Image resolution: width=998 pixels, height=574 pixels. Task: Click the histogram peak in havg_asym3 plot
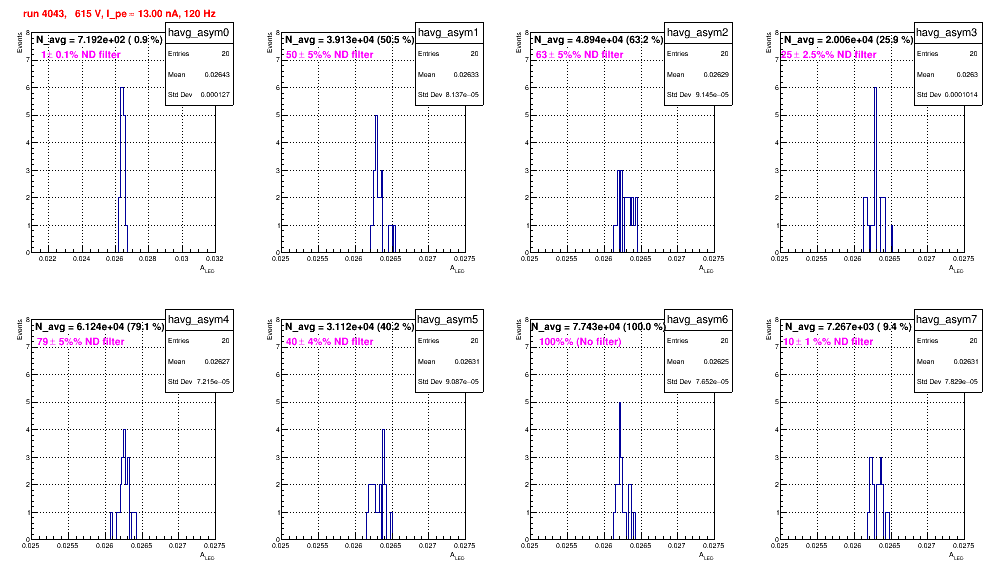(x=875, y=88)
